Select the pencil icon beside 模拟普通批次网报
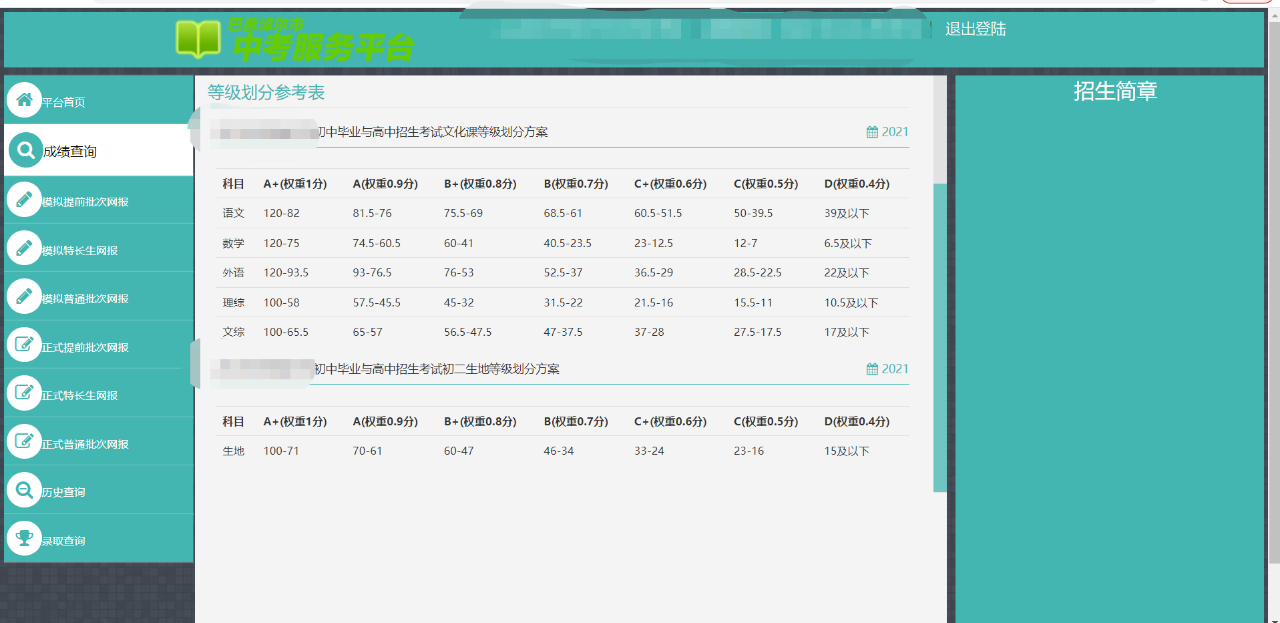 pyautogui.click(x=24, y=296)
